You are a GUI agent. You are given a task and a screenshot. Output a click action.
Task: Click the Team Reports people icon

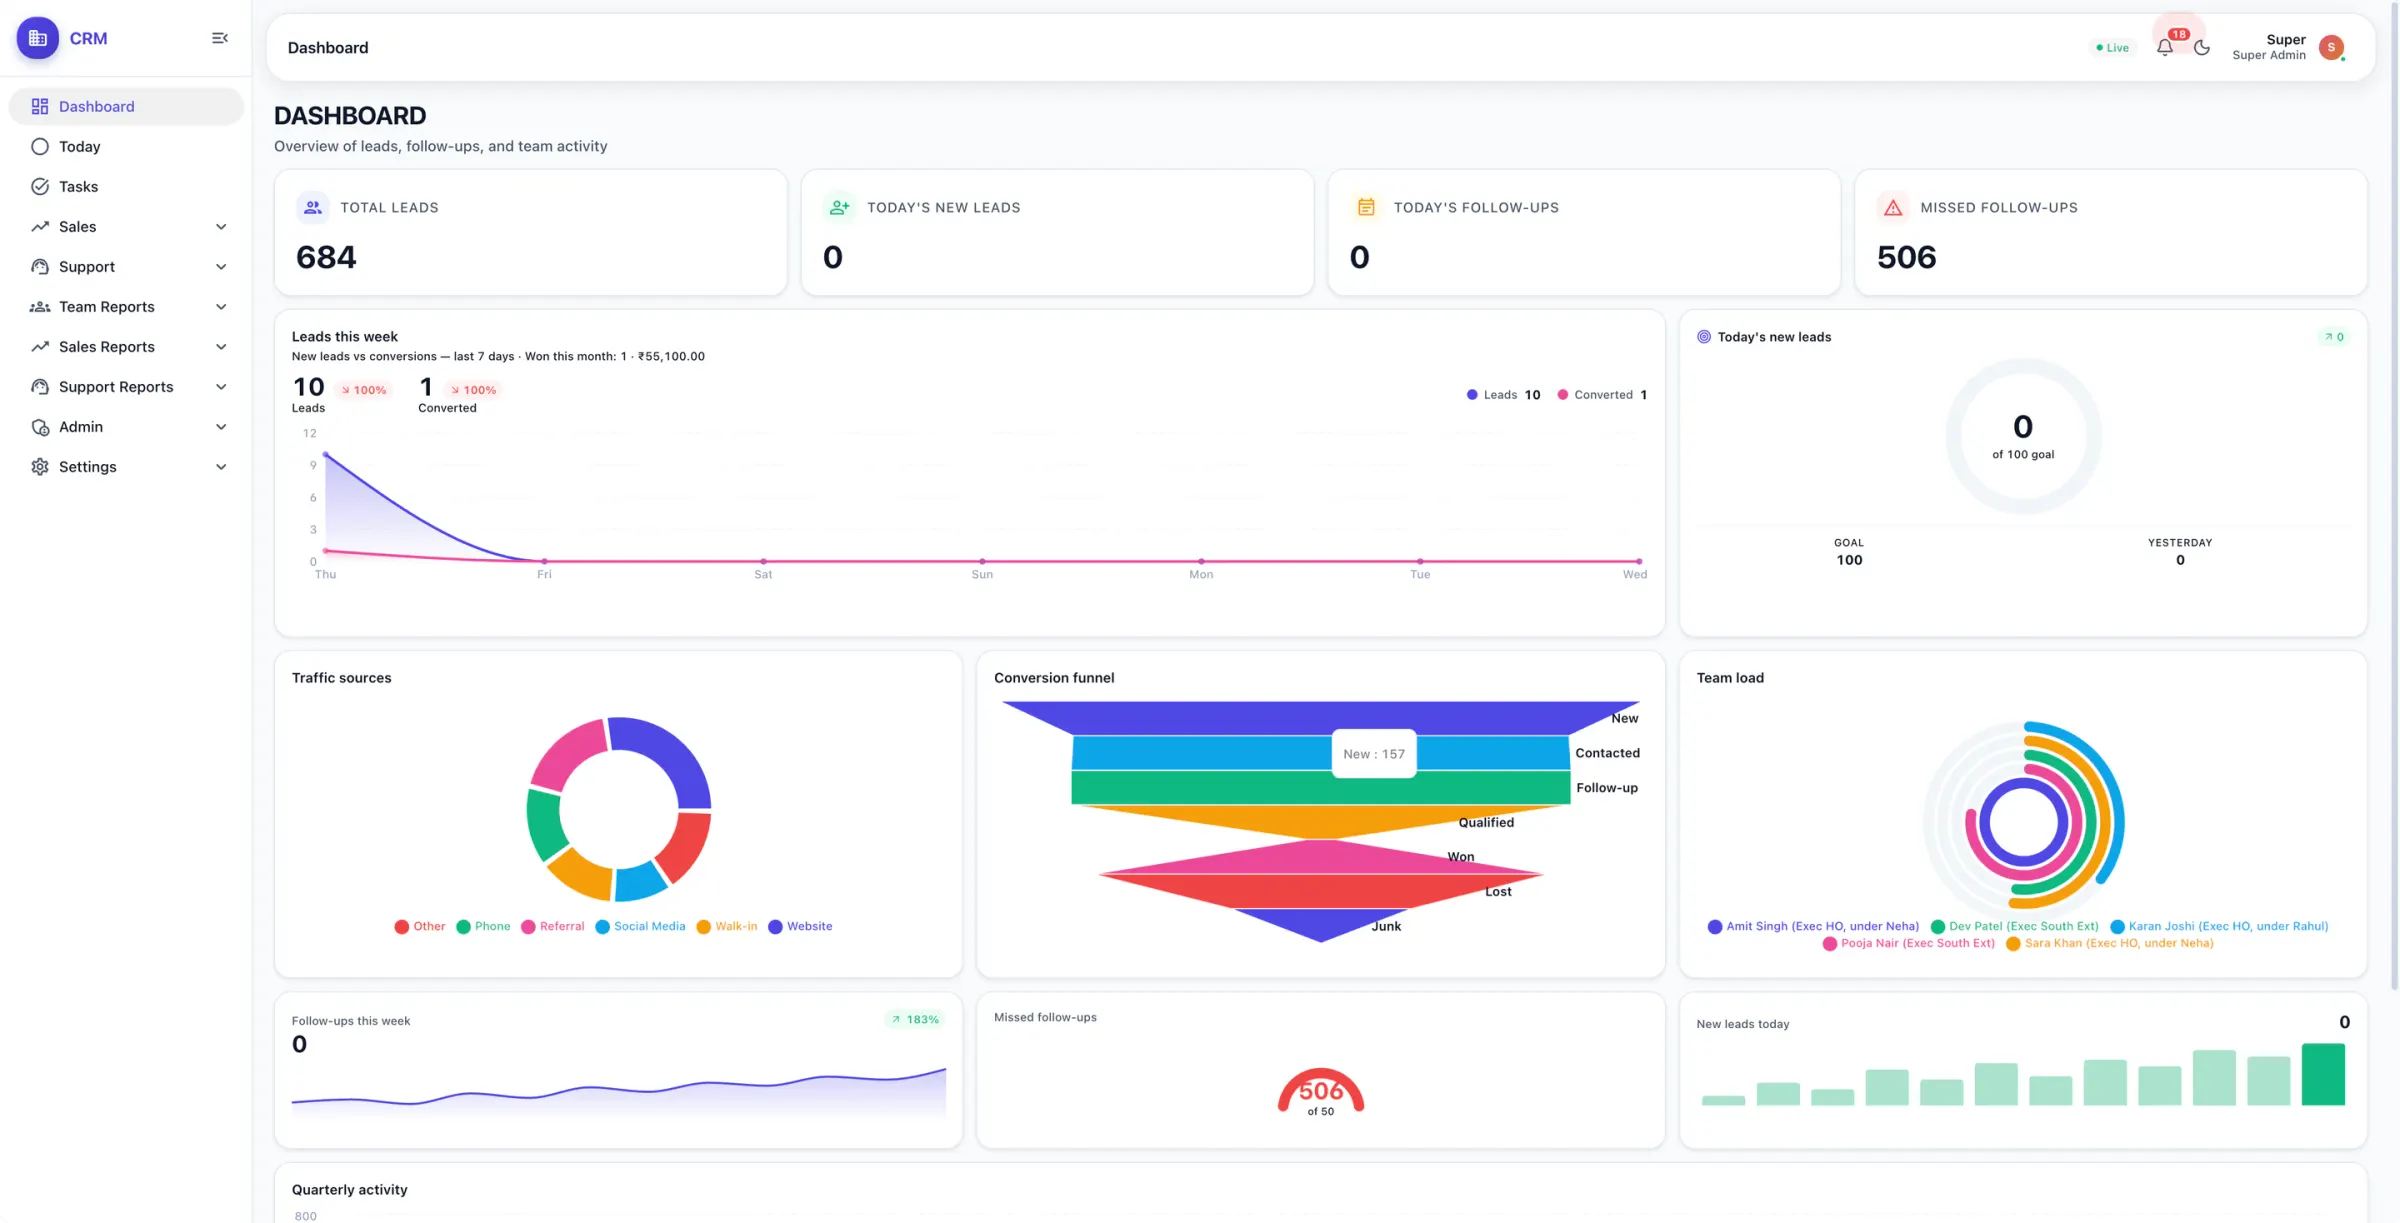[x=40, y=306]
